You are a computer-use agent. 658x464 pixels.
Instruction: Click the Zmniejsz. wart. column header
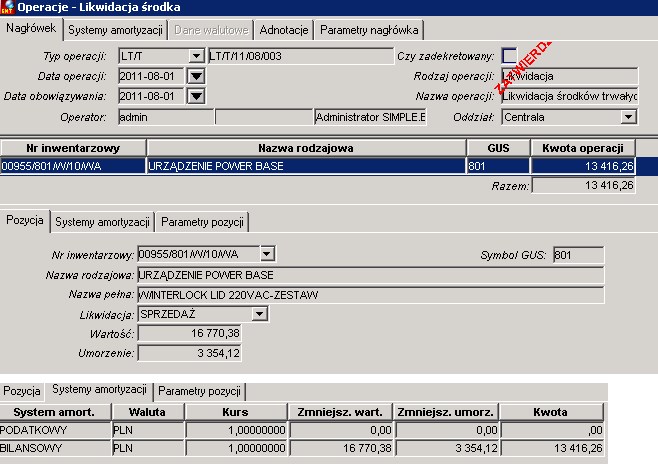pos(340,412)
